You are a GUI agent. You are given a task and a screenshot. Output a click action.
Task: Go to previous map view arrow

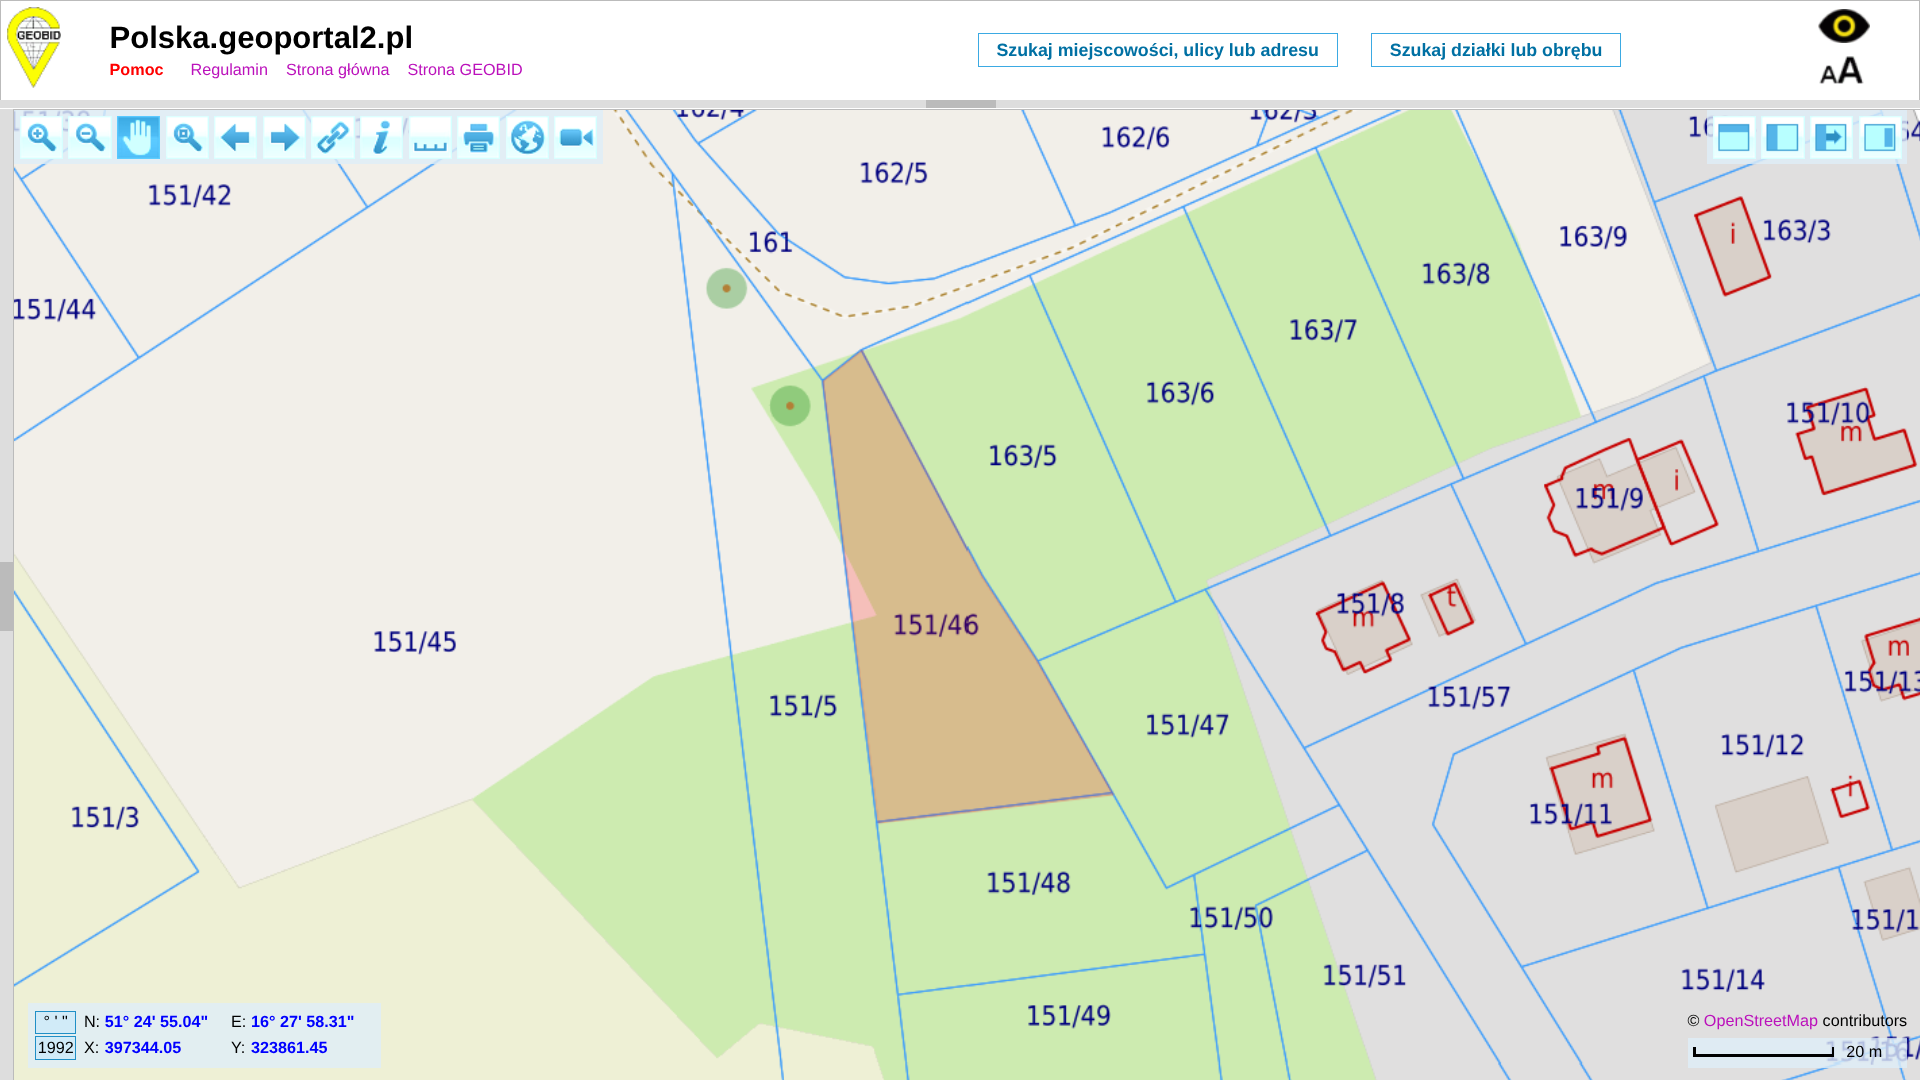[235, 137]
